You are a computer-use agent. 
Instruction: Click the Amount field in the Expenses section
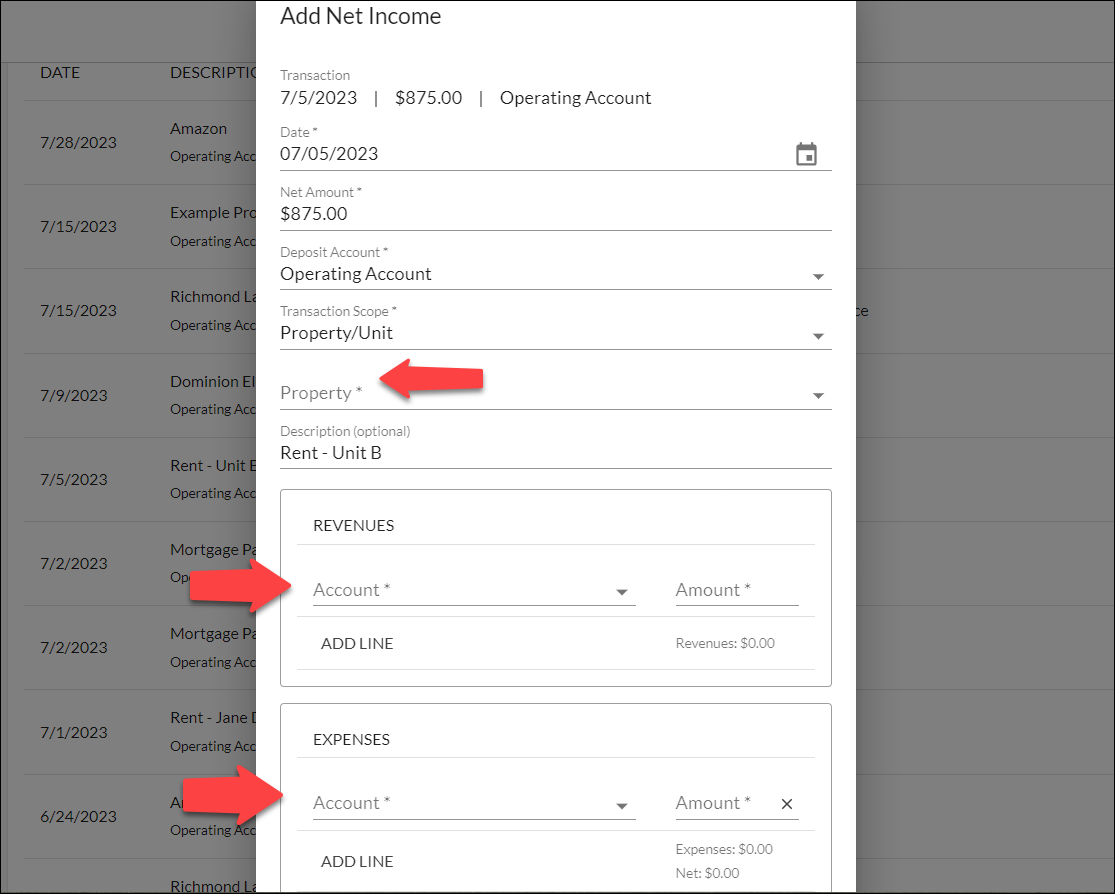722,803
